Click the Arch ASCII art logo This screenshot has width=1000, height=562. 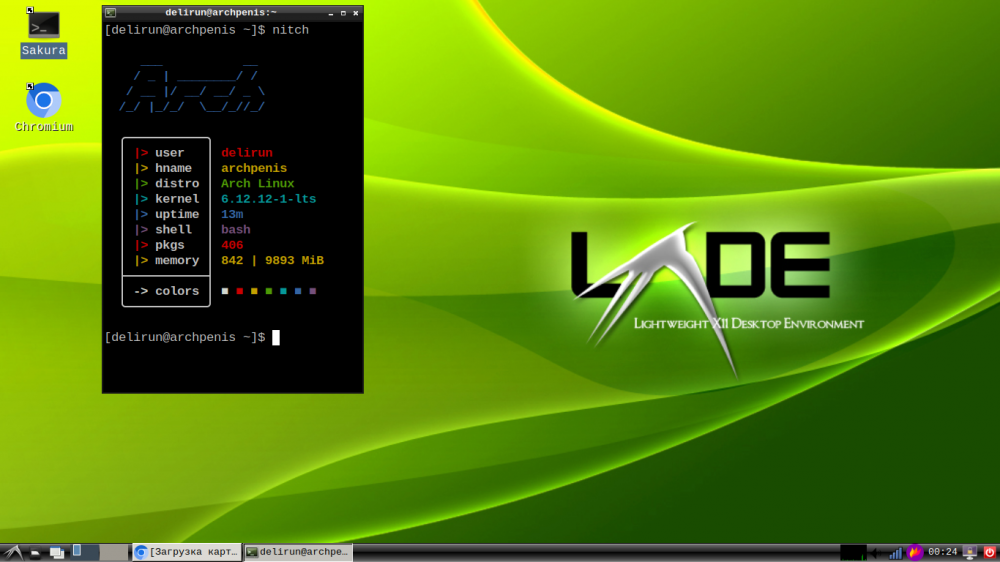192,88
